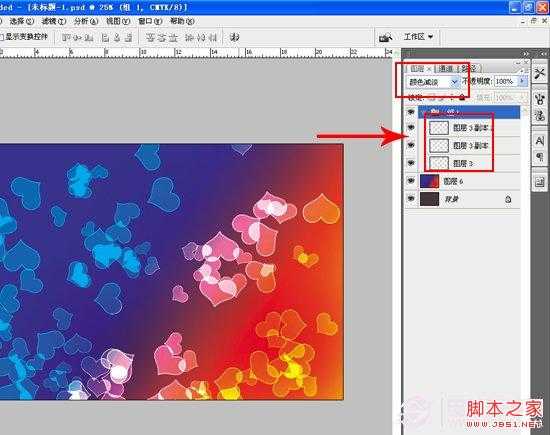The image size is (550, 435).
Task: Click the align right edges icon
Action: click(x=128, y=37)
